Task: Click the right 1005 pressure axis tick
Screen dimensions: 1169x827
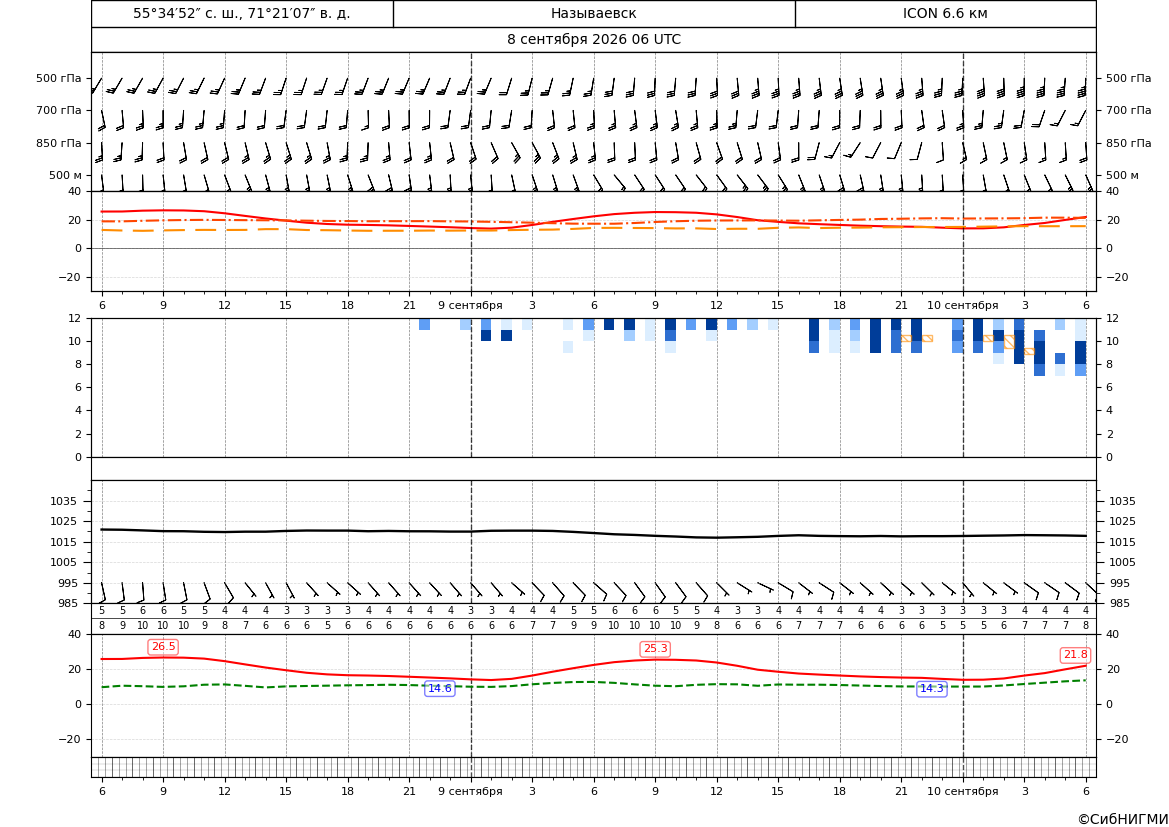Action: [1123, 562]
